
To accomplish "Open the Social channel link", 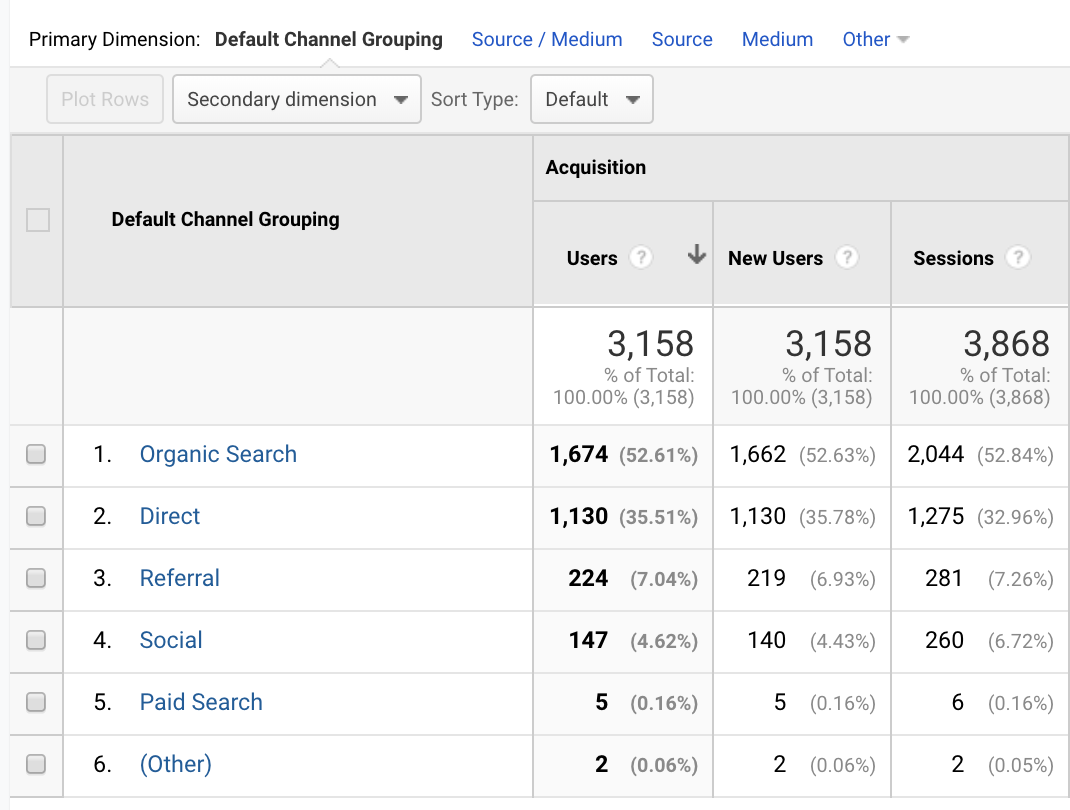I will tap(171, 640).
